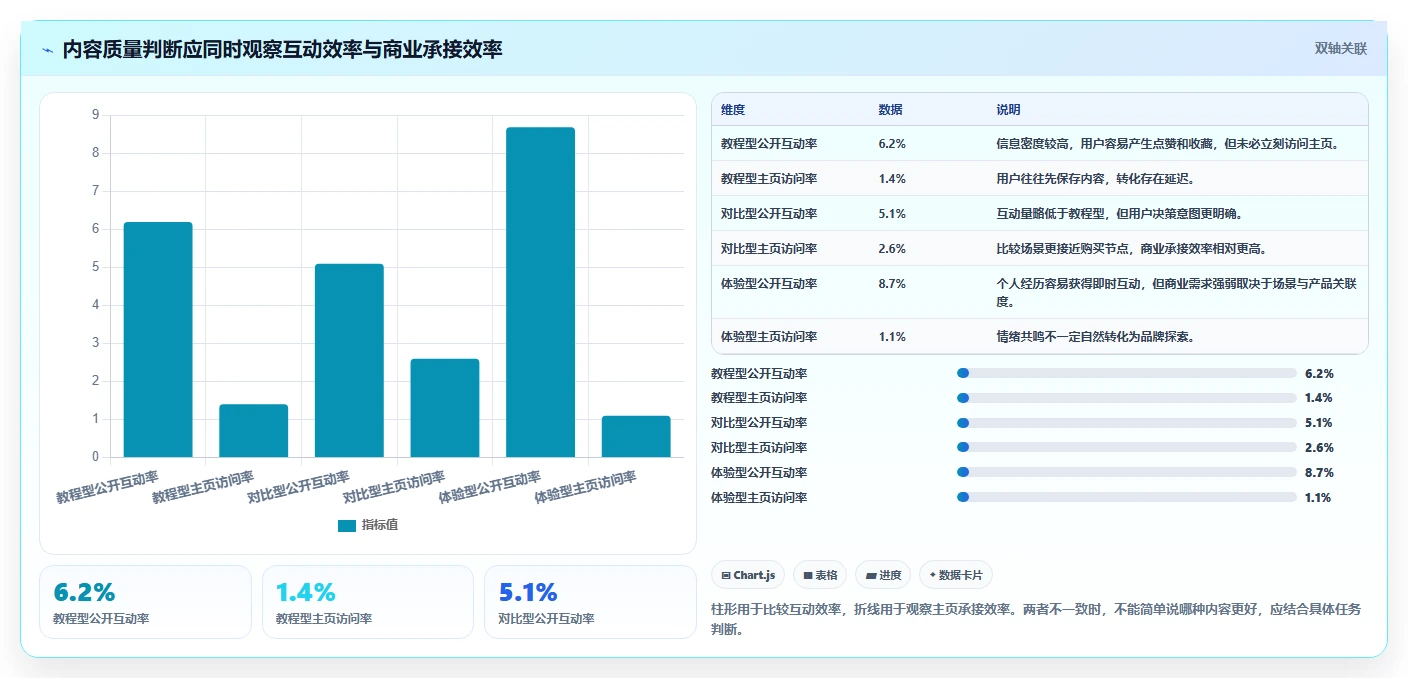This screenshot has width=1408, height=678.
Task: Click the 双轴关联 badge
Action: [x=1340, y=49]
